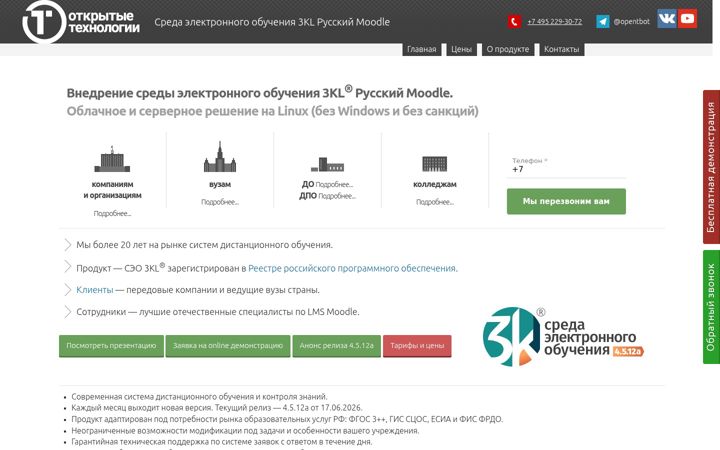Click header text 'Среда электронного обучения 3KL Русский Moodle'
This screenshot has width=720, height=450.
272,22
